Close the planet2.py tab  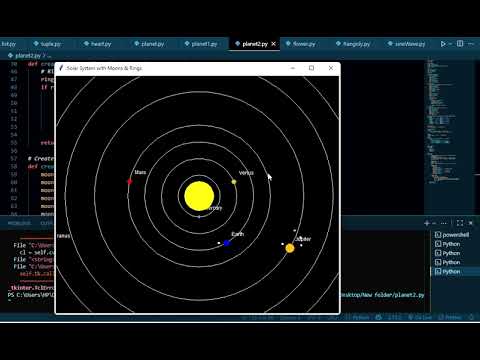(274, 44)
